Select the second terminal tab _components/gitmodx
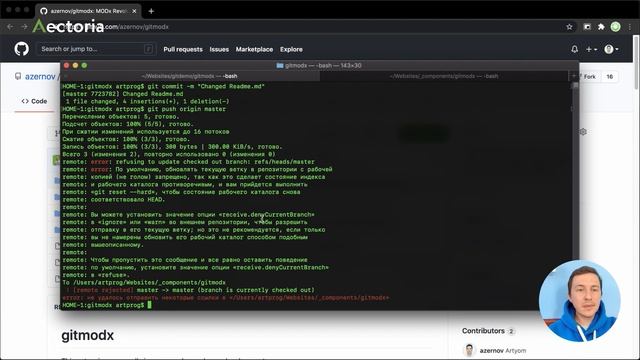 [x=444, y=76]
